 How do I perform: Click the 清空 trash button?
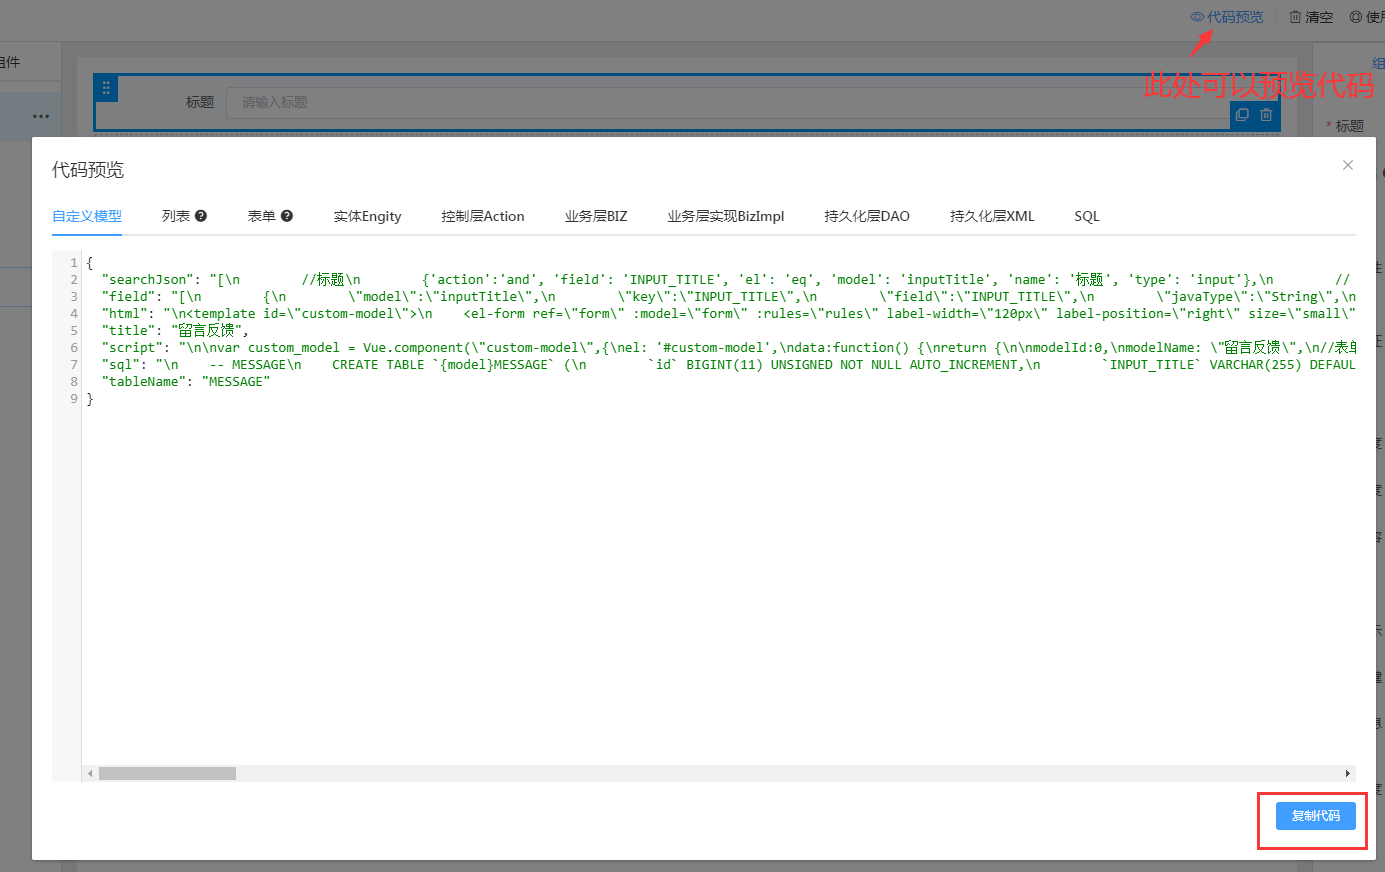pyautogui.click(x=1311, y=17)
